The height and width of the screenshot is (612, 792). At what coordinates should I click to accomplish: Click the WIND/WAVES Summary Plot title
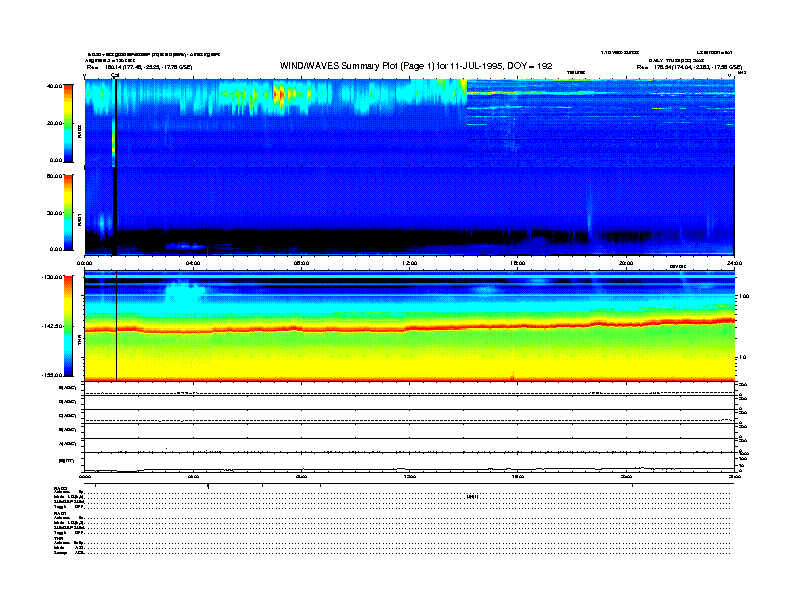[x=416, y=66]
